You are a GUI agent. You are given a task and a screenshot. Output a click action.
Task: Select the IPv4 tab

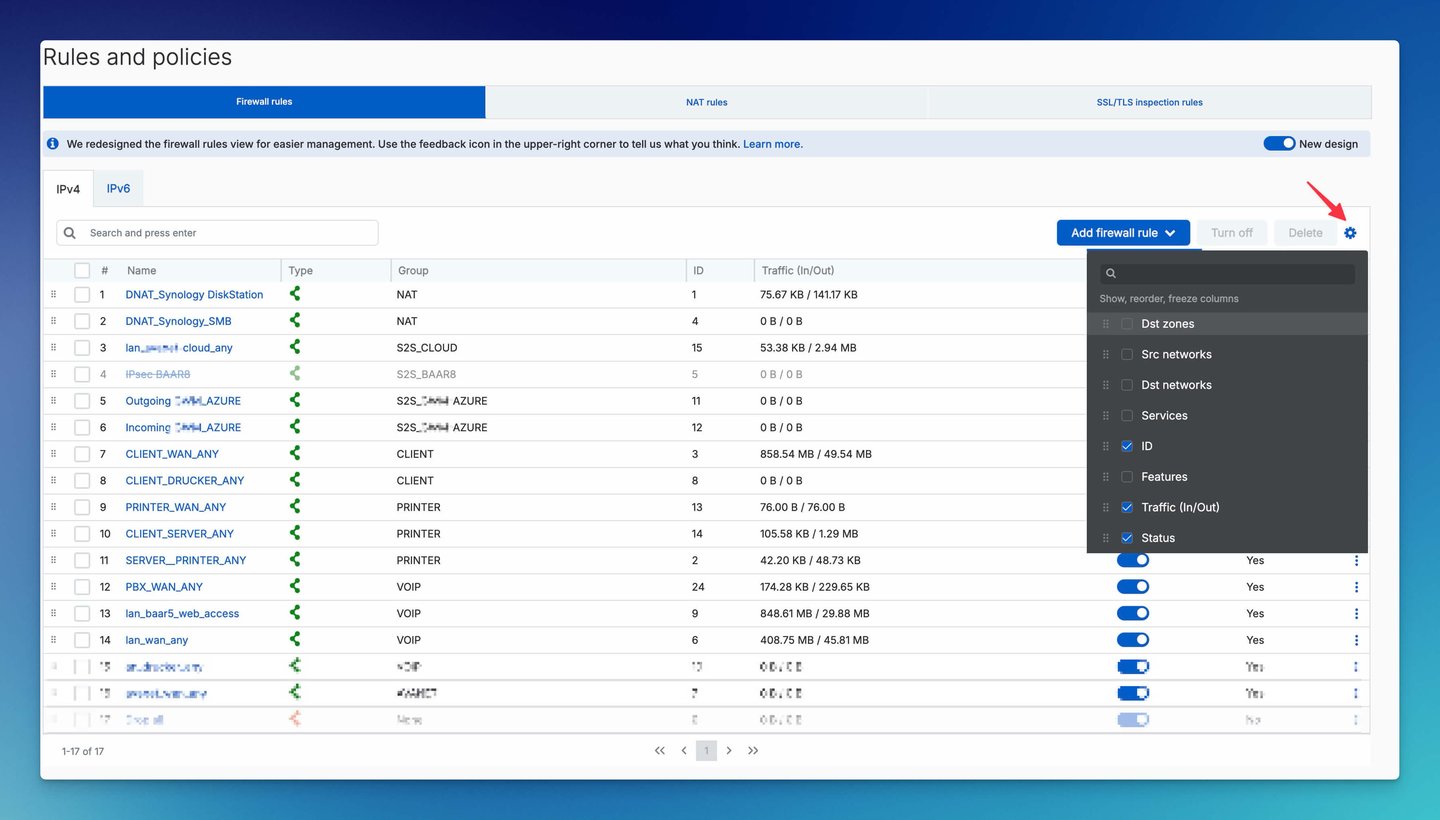pyautogui.click(x=68, y=189)
